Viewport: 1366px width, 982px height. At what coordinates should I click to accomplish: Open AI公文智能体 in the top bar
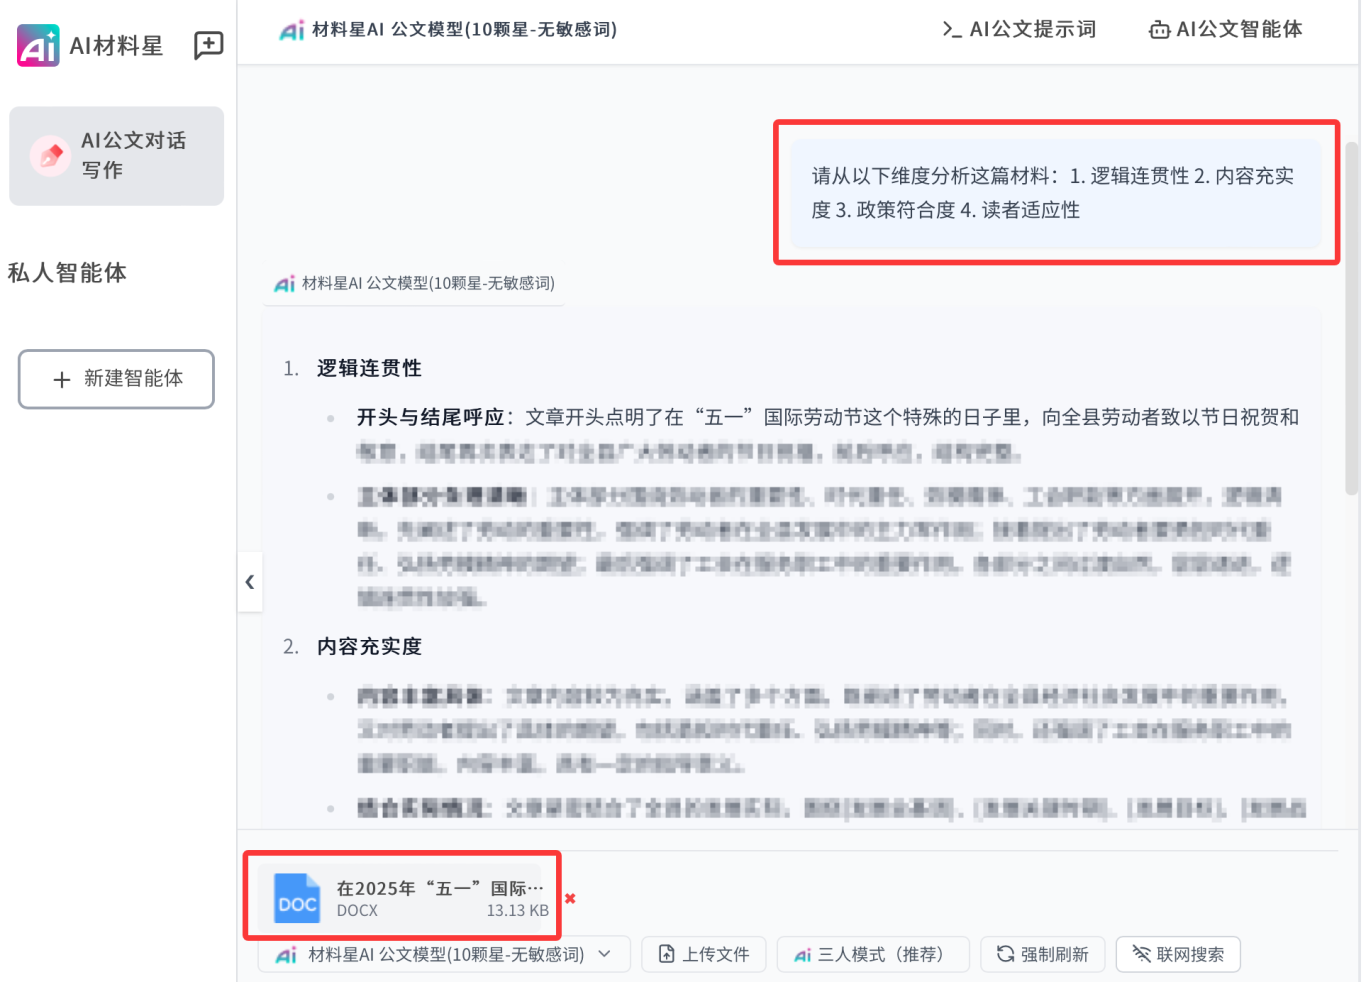pos(1225,30)
